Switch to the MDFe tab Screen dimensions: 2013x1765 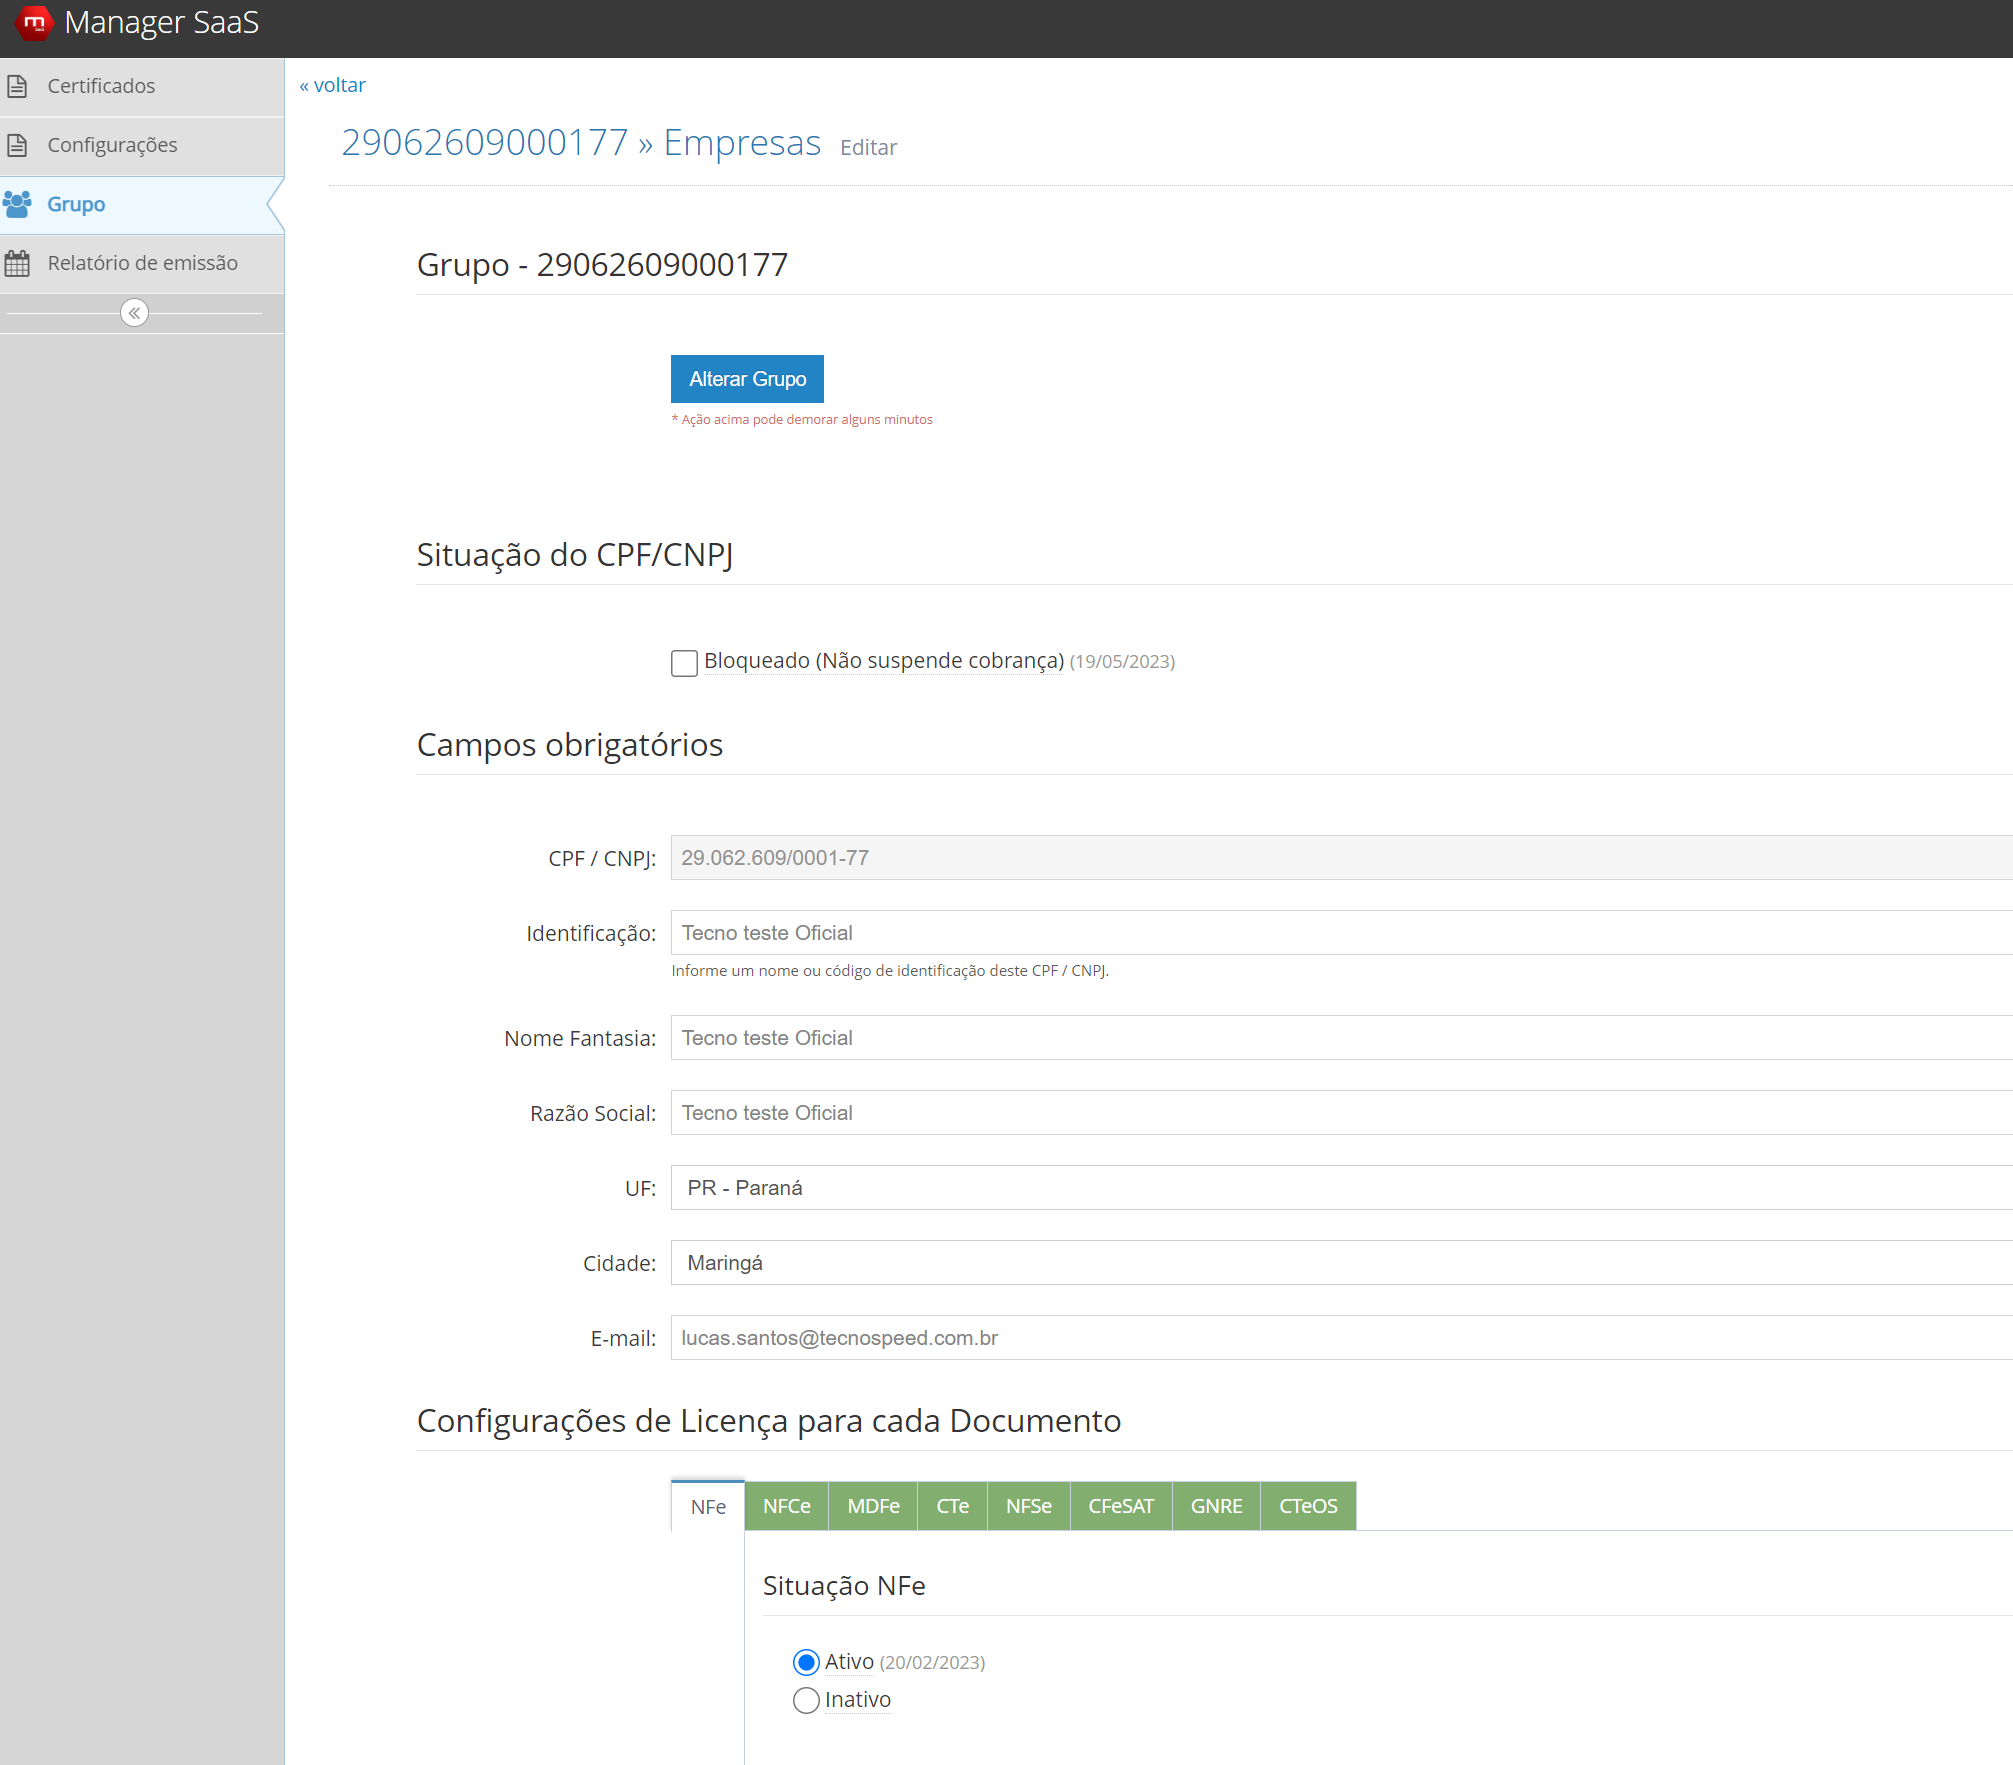coord(872,1505)
